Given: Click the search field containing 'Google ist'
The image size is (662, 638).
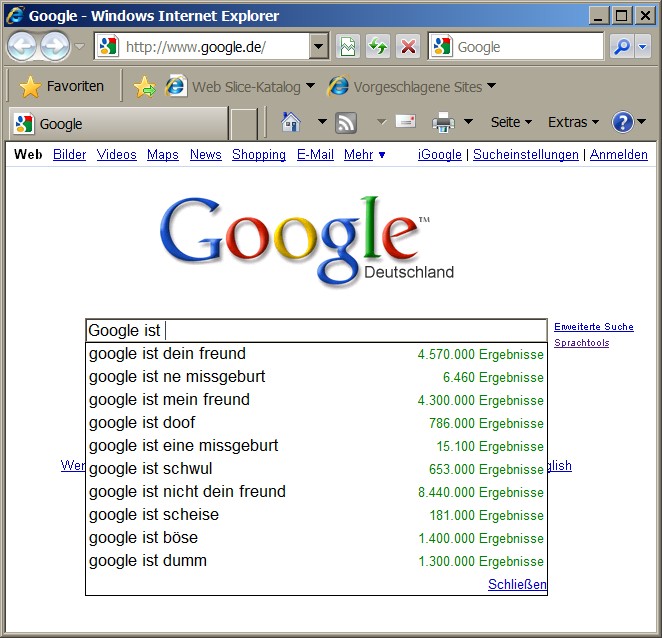Looking at the screenshot, I should pos(316,330).
